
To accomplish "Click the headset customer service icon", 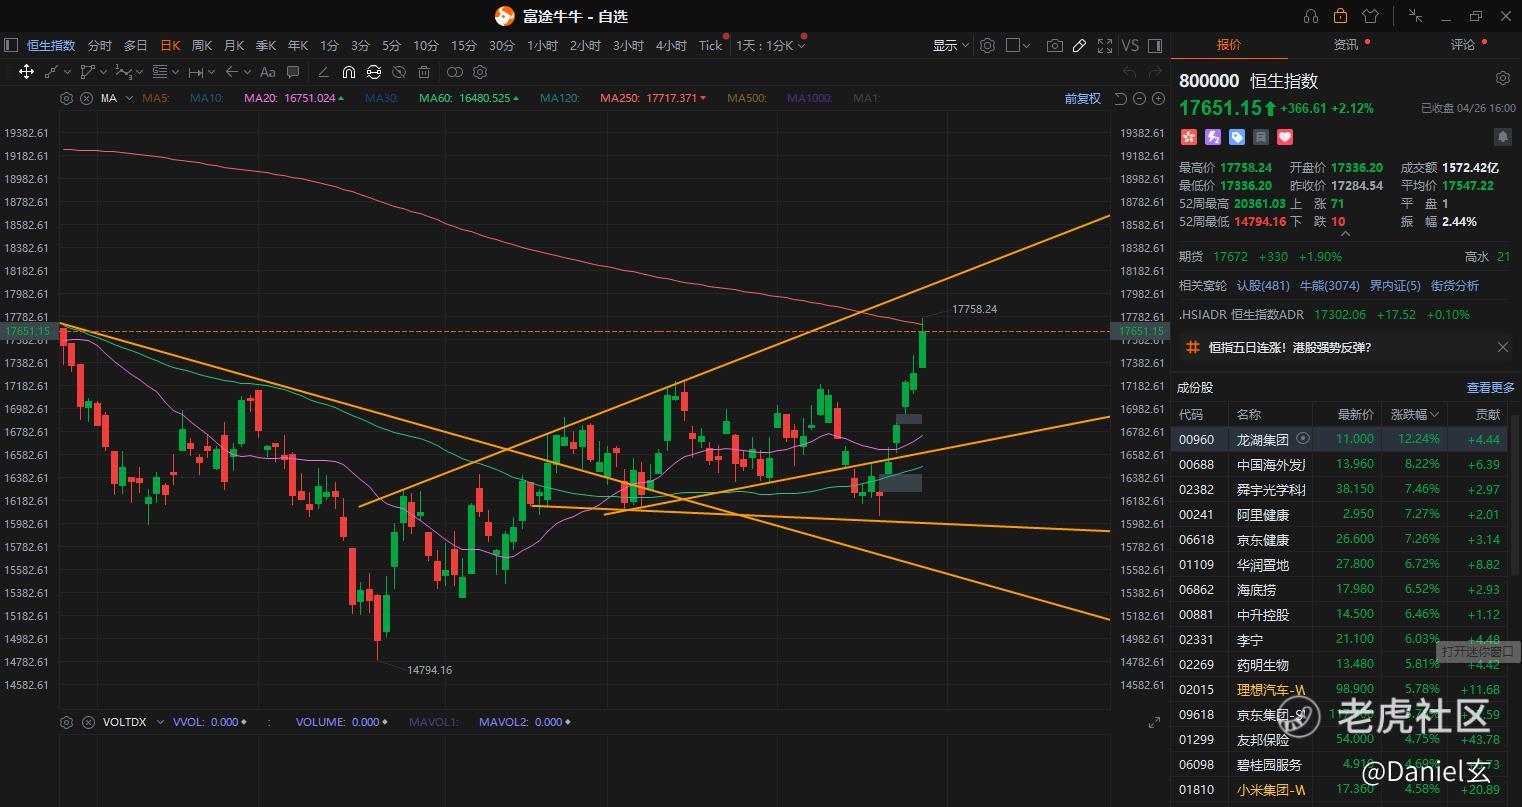I will [1311, 16].
